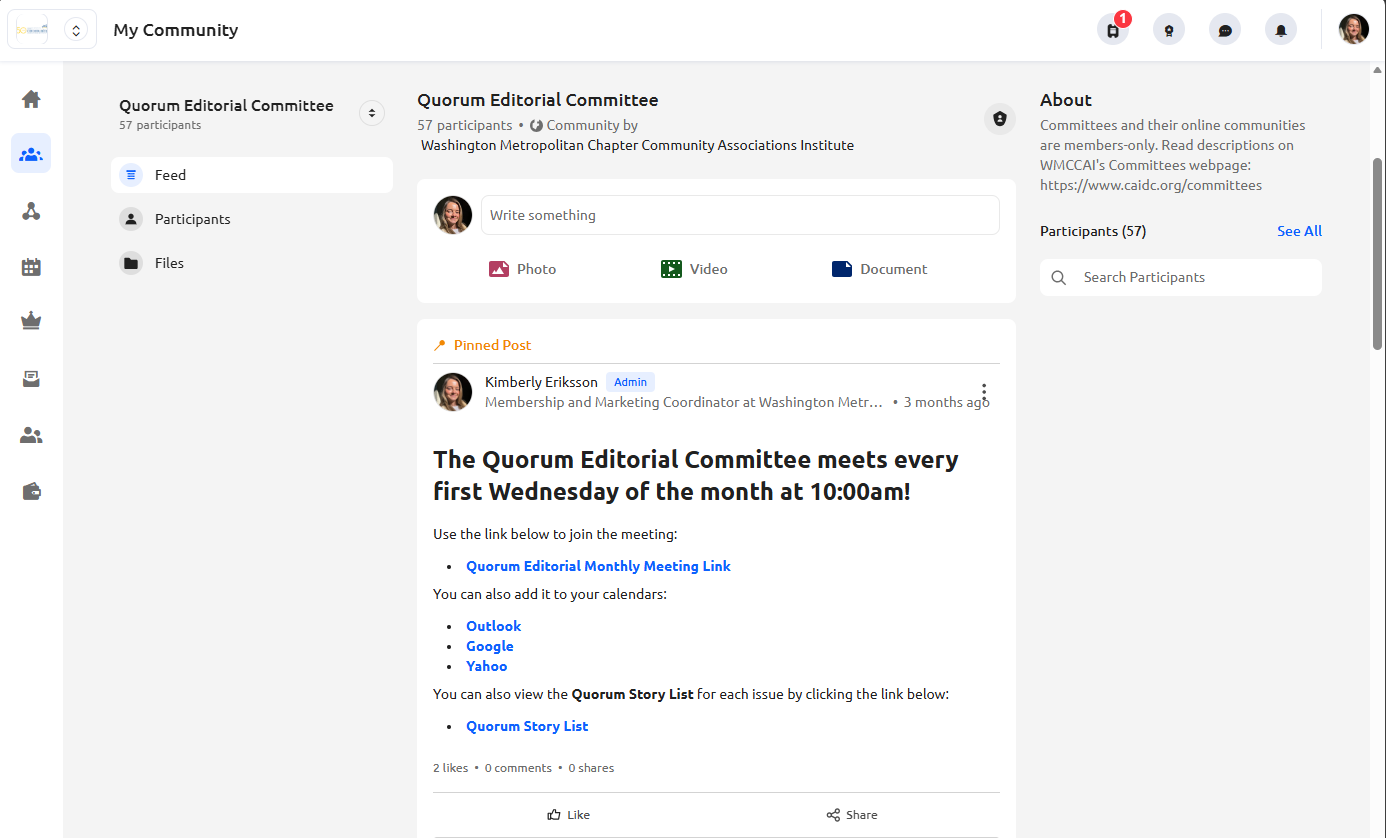Screen dimensions: 1386x838
Task: Click the Kimberly Eriksson author name
Action: pyautogui.click(x=541, y=382)
